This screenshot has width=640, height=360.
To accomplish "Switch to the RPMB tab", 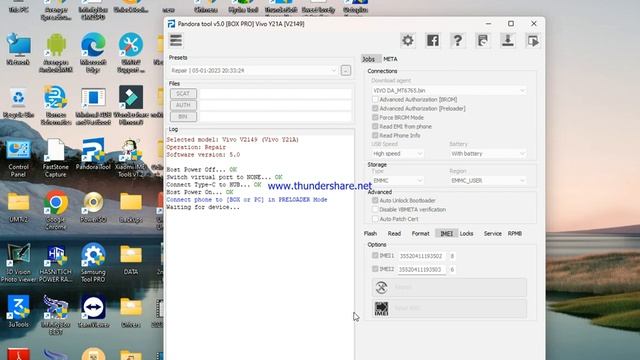I will [515, 233].
